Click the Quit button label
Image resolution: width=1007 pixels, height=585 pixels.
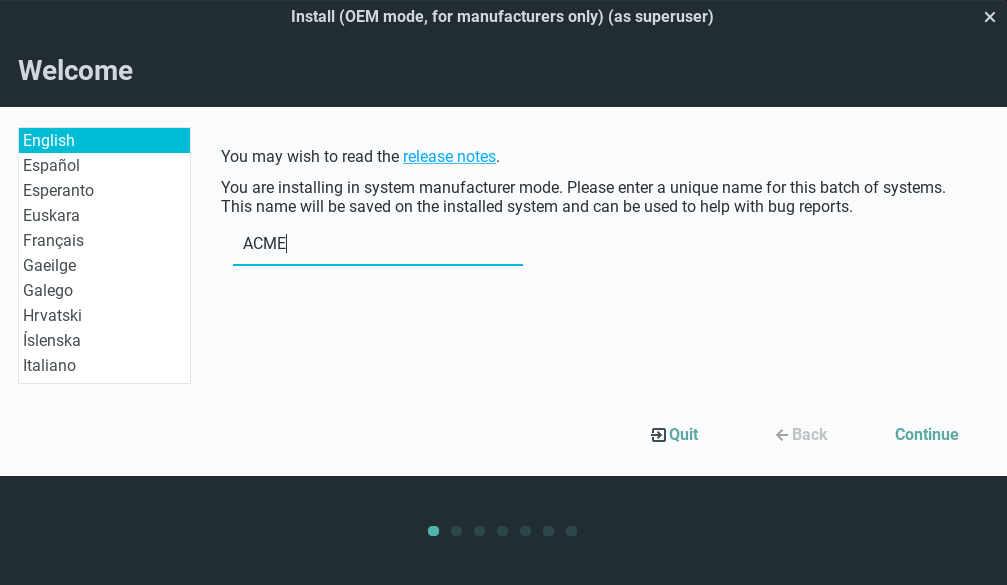pos(684,434)
